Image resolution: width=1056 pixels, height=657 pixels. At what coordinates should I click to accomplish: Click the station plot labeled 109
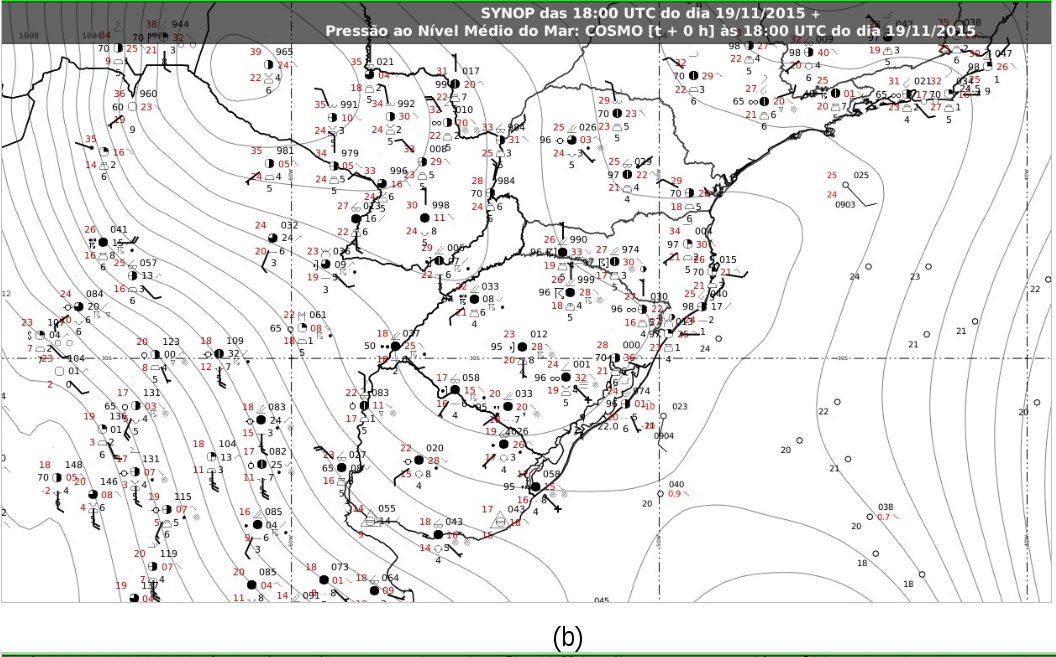[x=219, y=353]
